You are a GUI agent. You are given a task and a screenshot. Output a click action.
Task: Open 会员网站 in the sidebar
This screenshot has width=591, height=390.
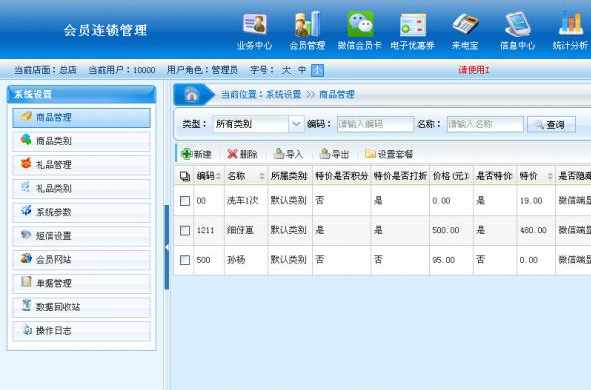(81, 260)
